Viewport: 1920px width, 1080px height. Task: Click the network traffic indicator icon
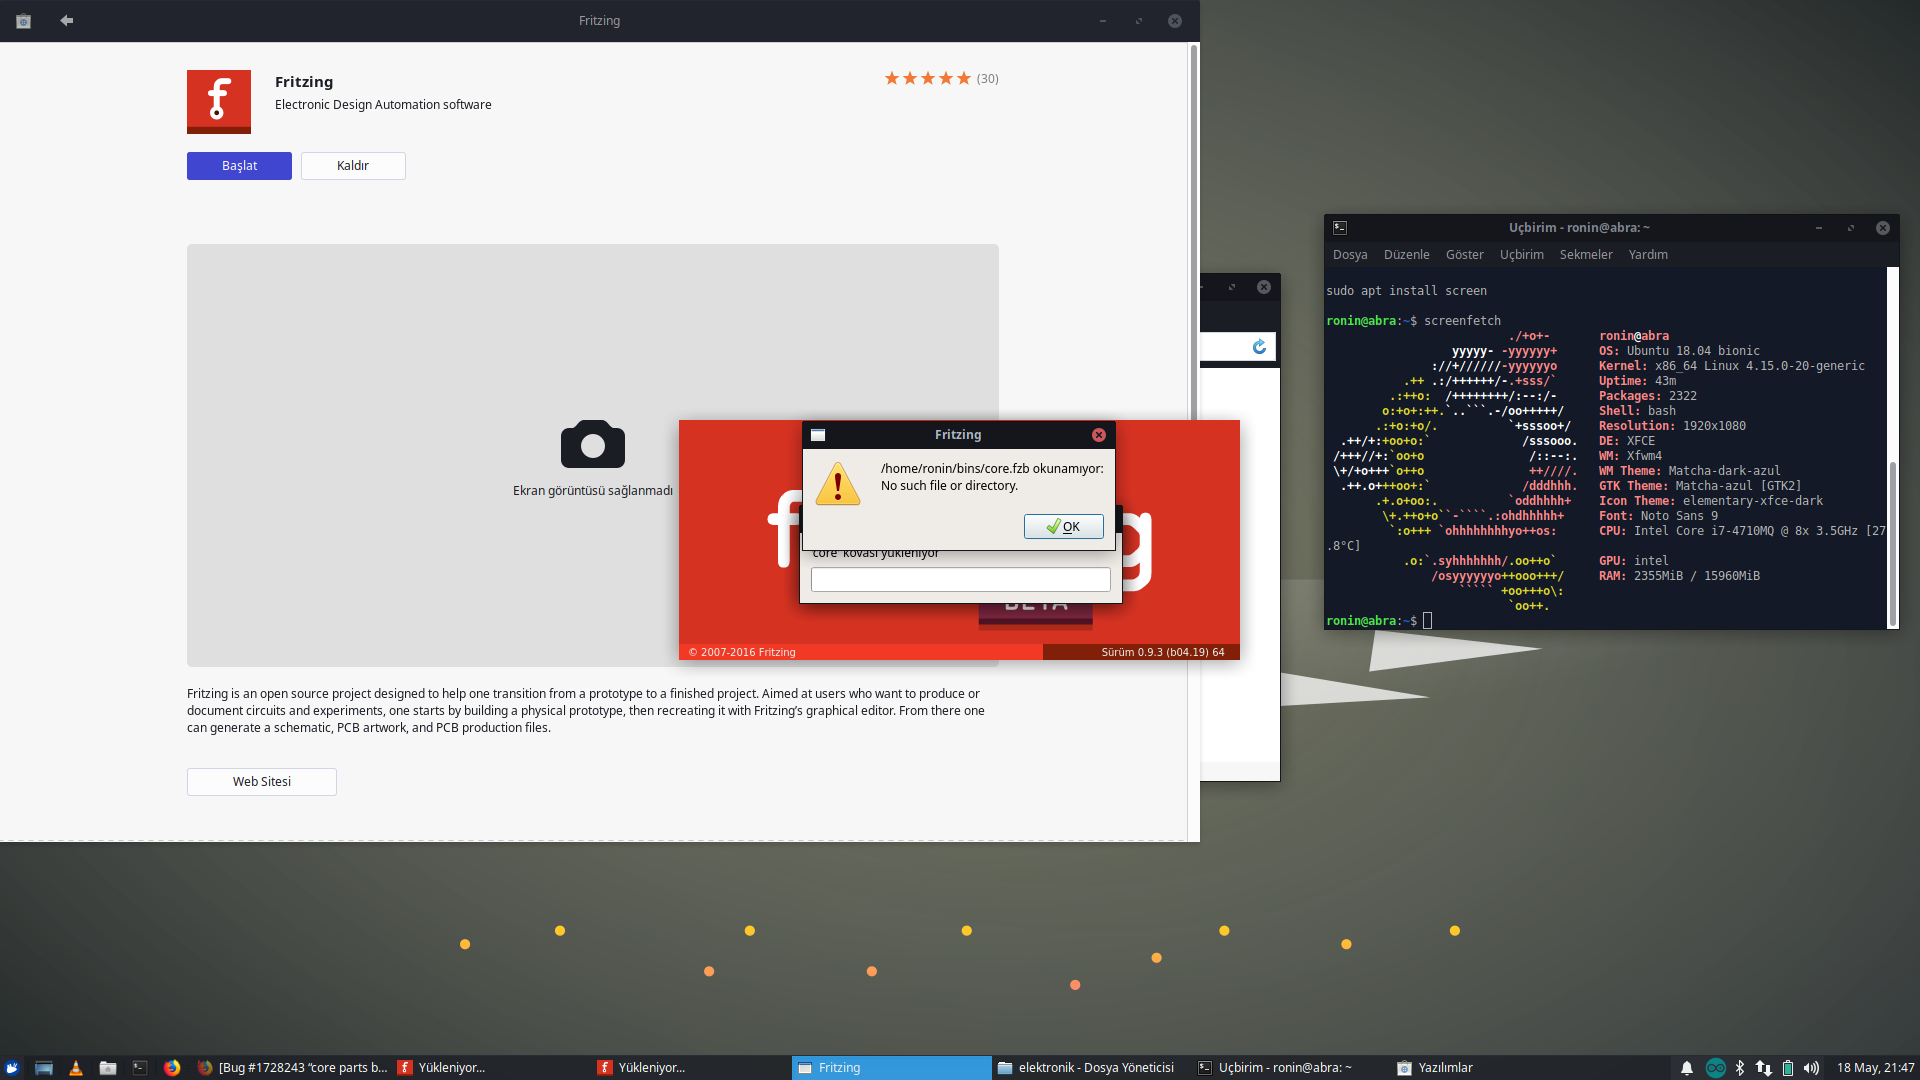[1764, 1067]
